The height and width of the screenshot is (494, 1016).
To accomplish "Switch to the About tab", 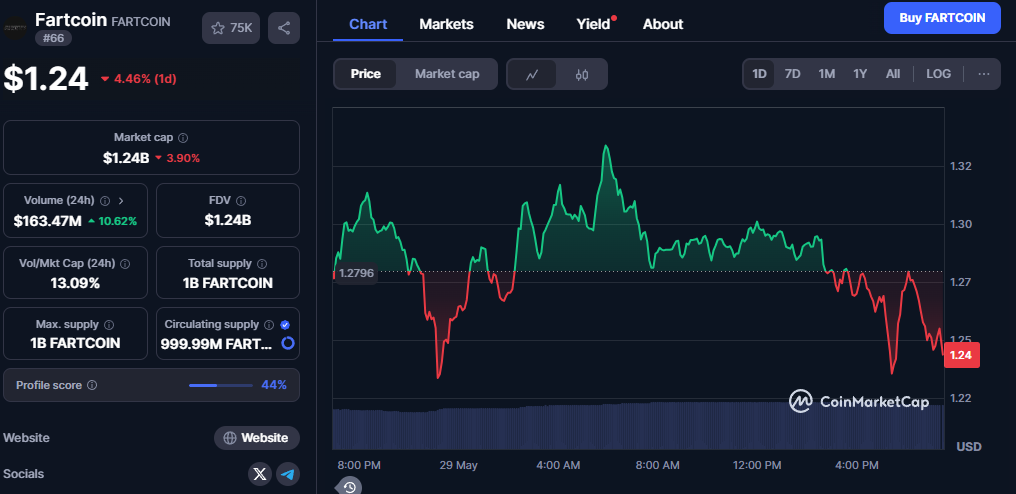I will (x=663, y=24).
